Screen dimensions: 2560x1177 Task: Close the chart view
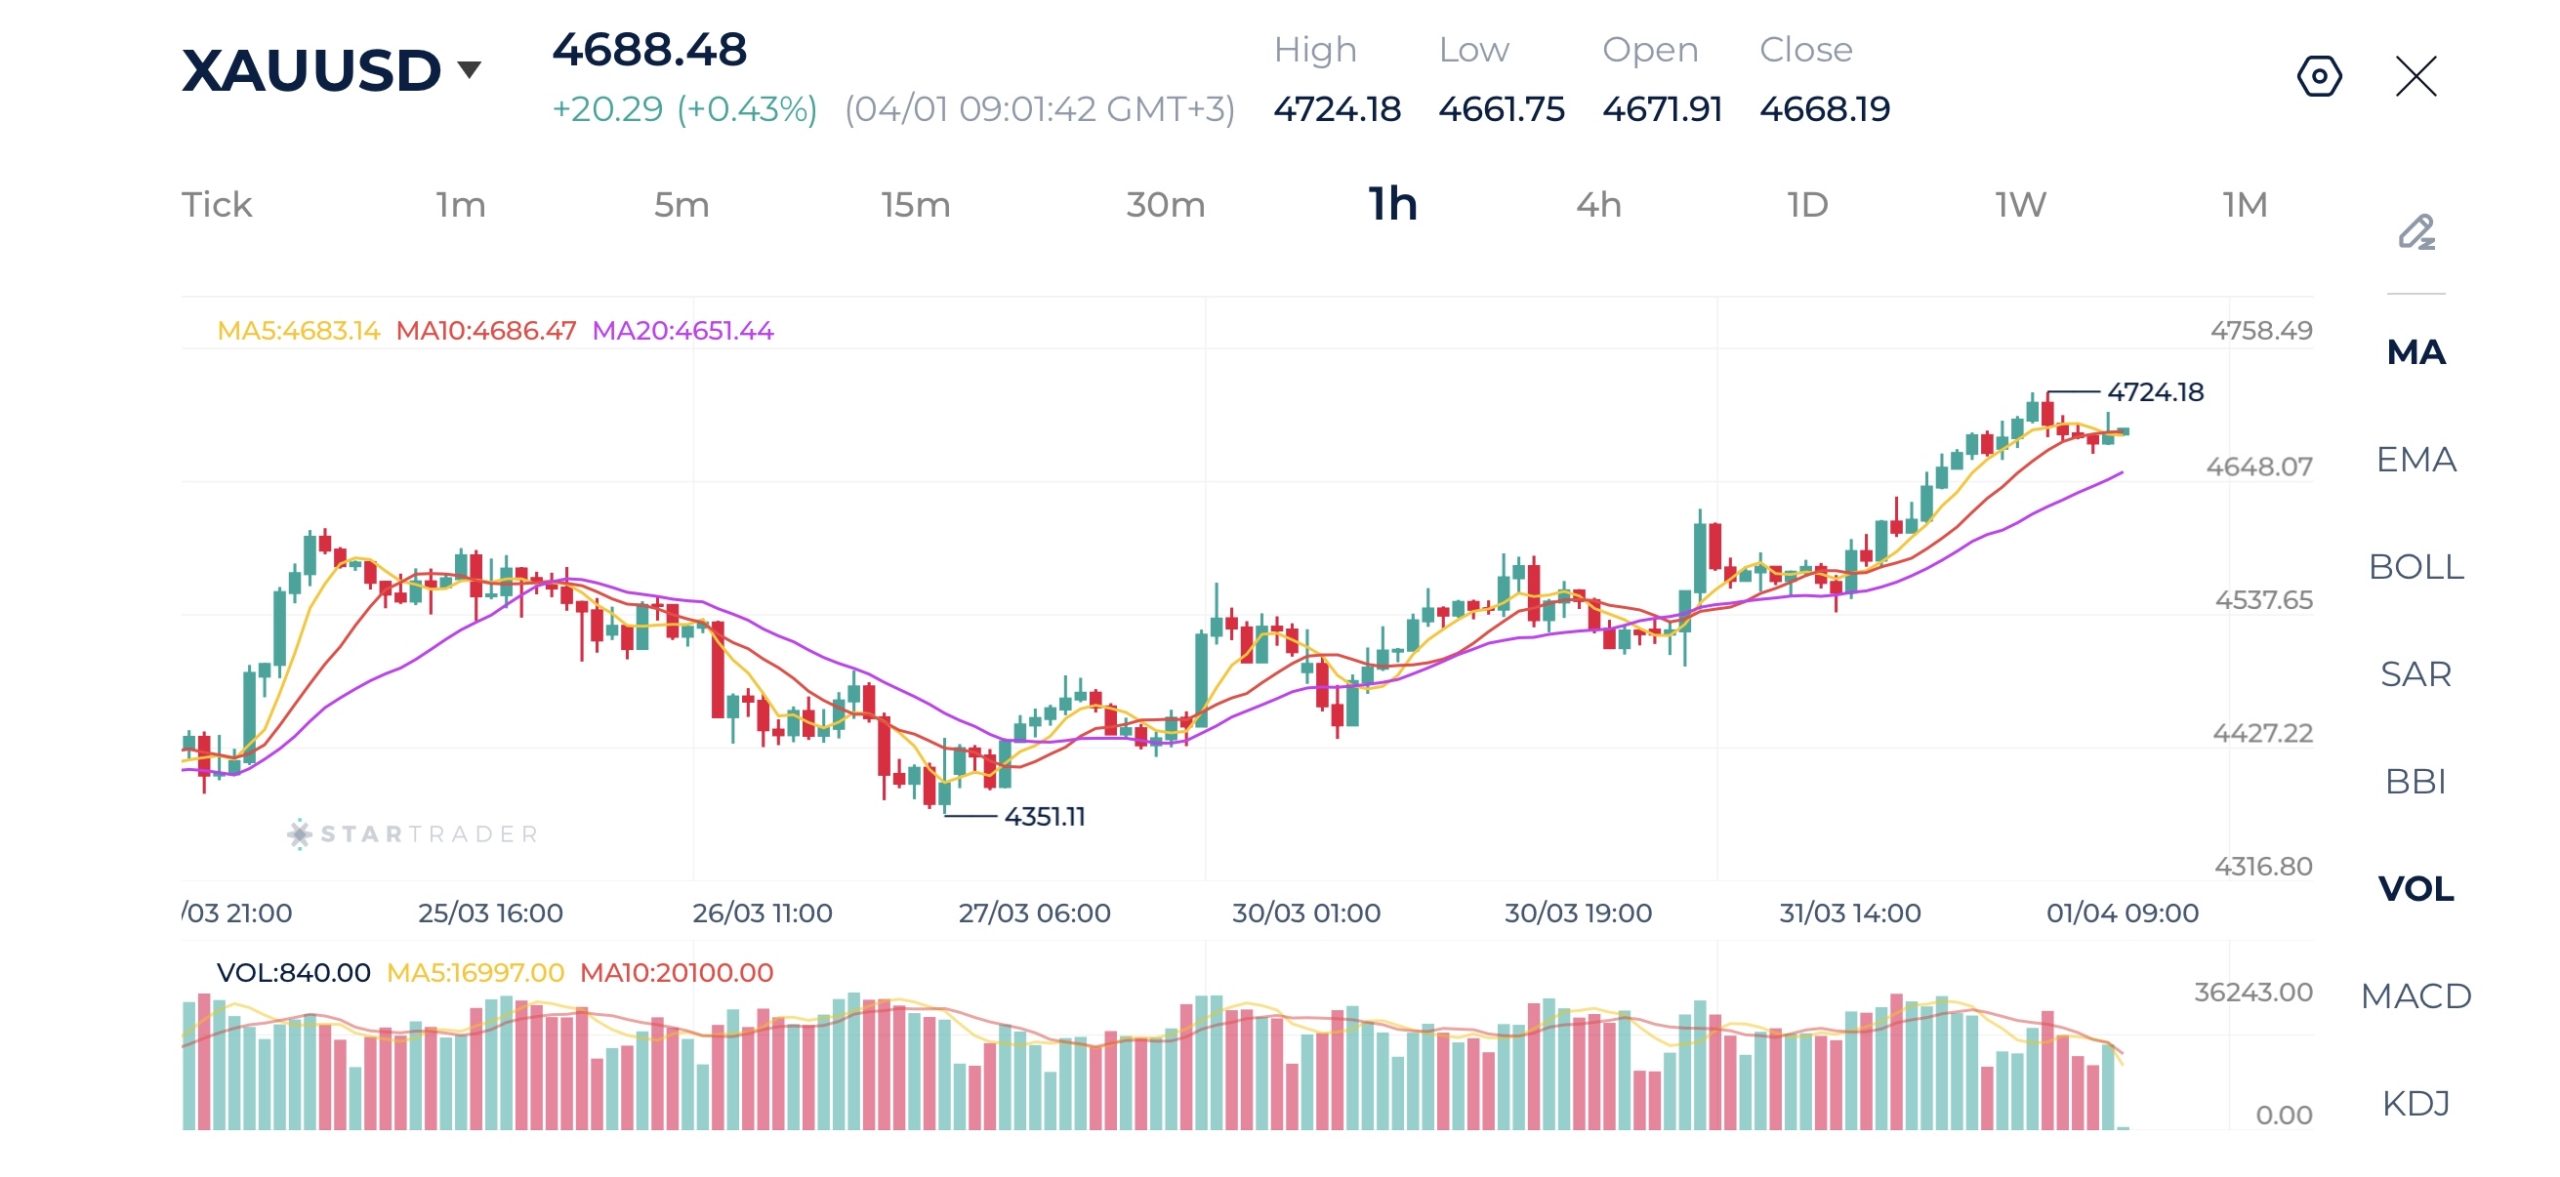click(x=2416, y=76)
